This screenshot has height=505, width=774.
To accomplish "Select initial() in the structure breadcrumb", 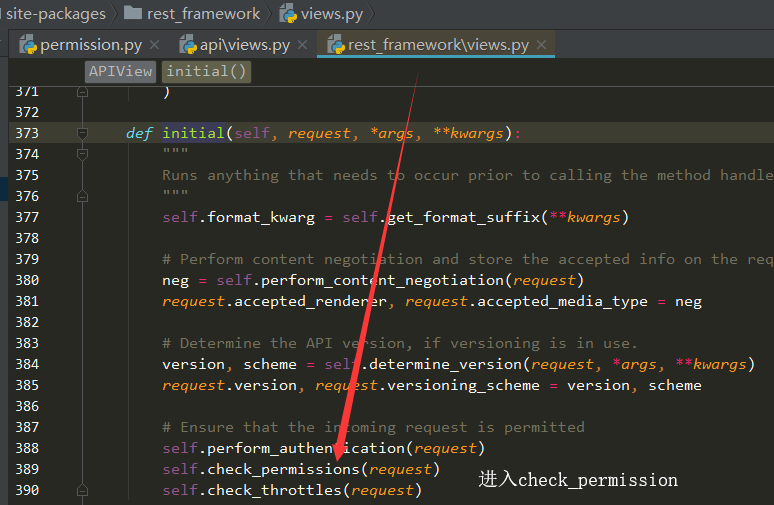I will pyautogui.click(x=206, y=72).
